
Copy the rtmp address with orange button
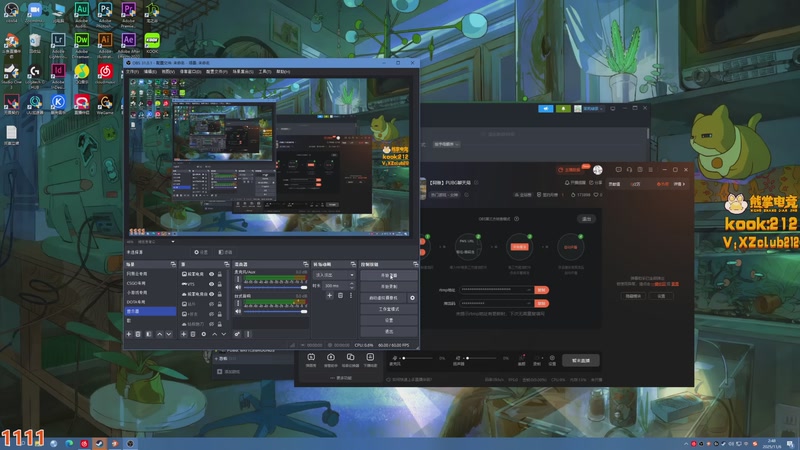click(x=541, y=290)
